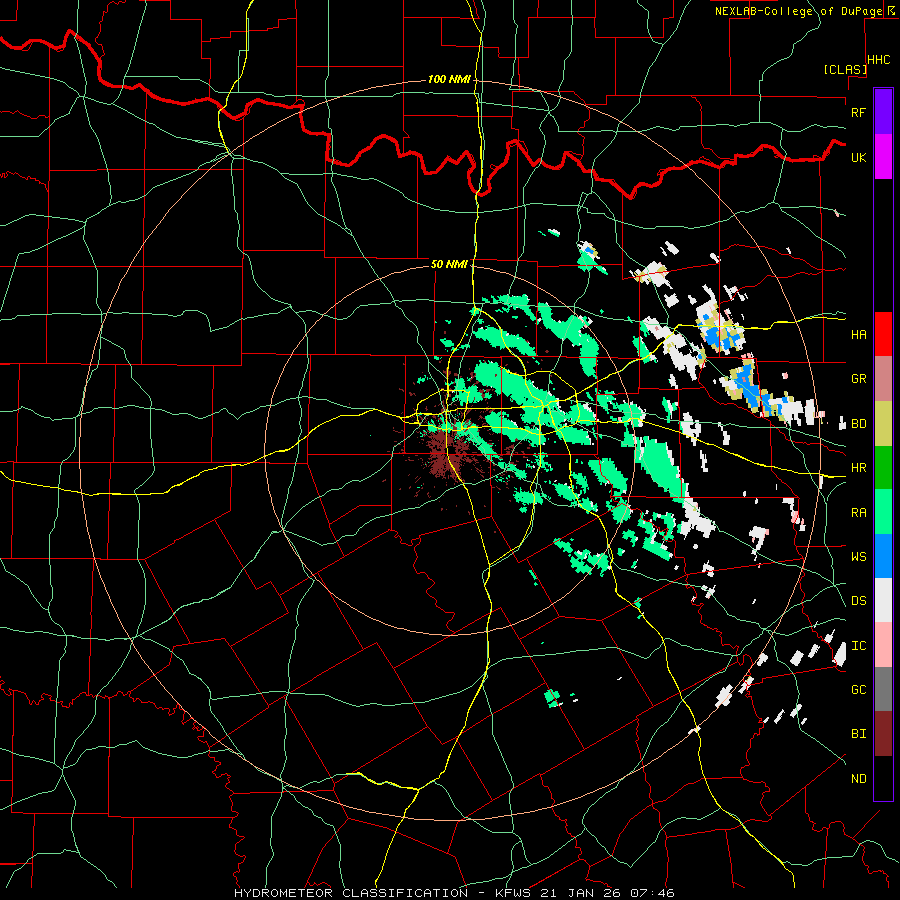
Task: Click the 'RA' legend label
Action: tap(858, 513)
